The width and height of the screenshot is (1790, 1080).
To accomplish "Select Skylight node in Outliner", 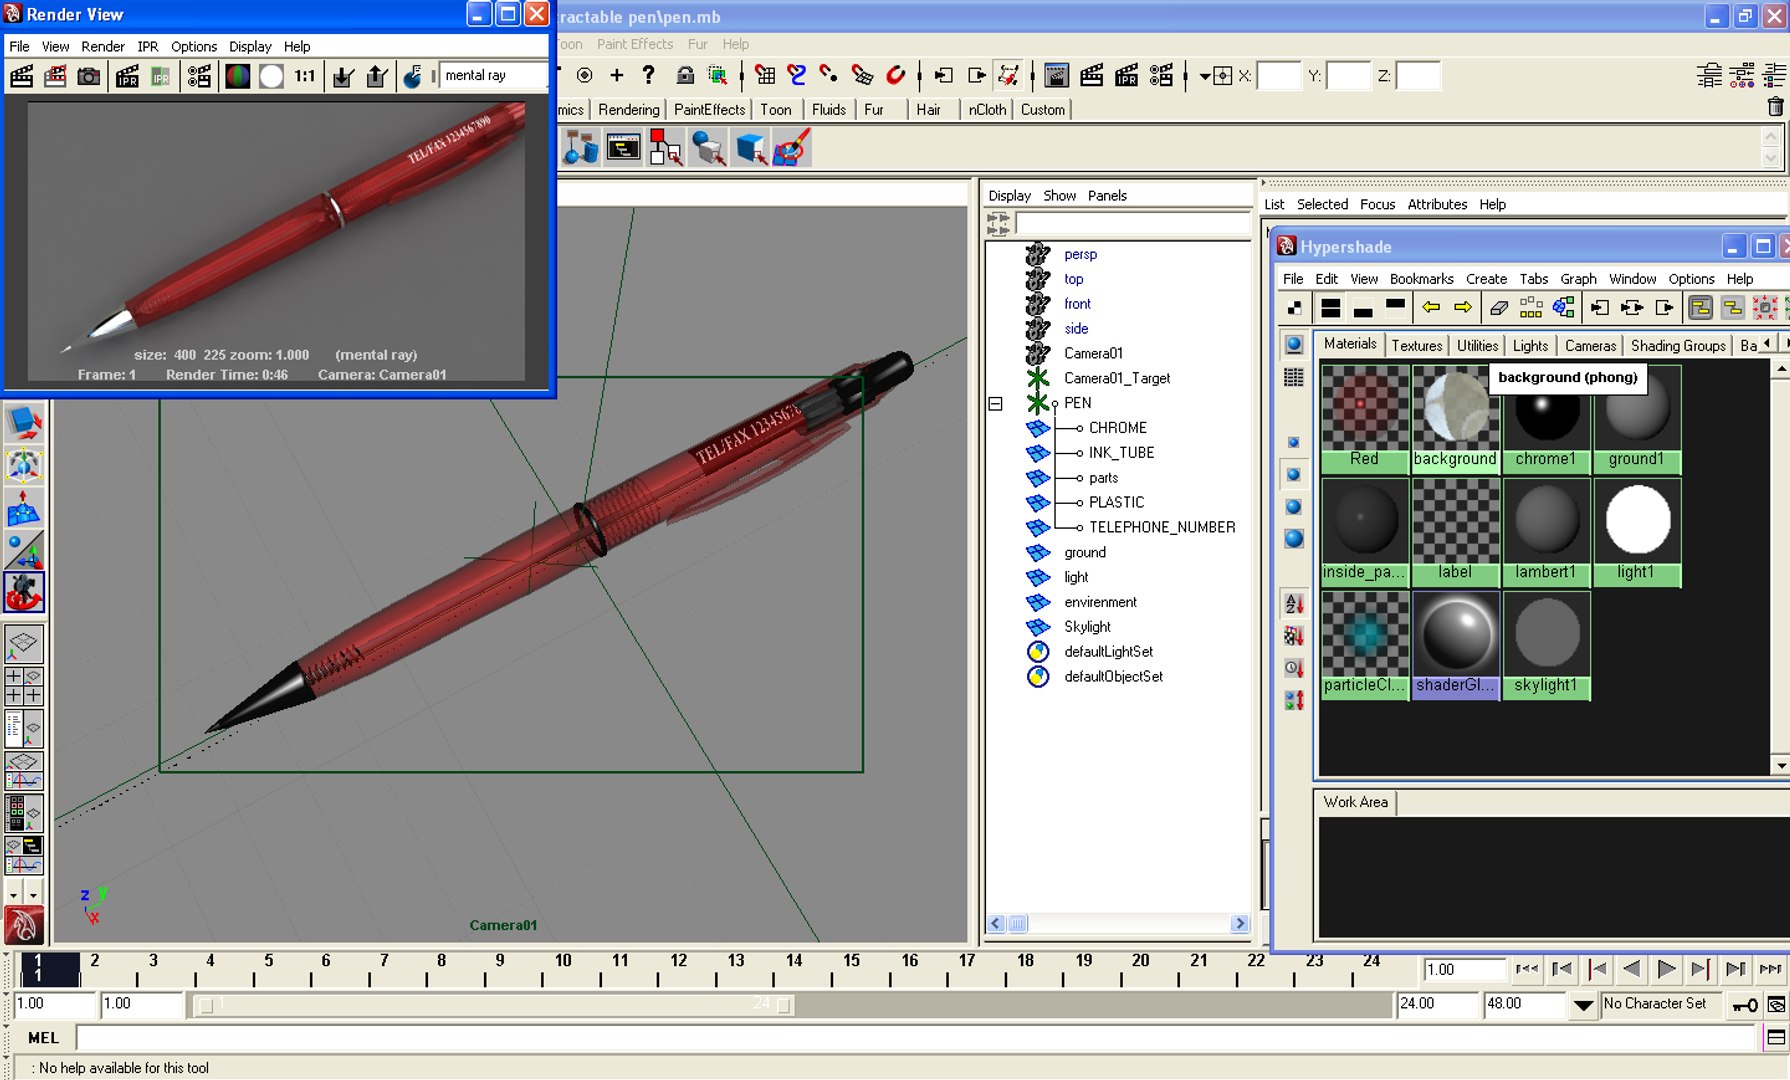I will pyautogui.click(x=1087, y=627).
